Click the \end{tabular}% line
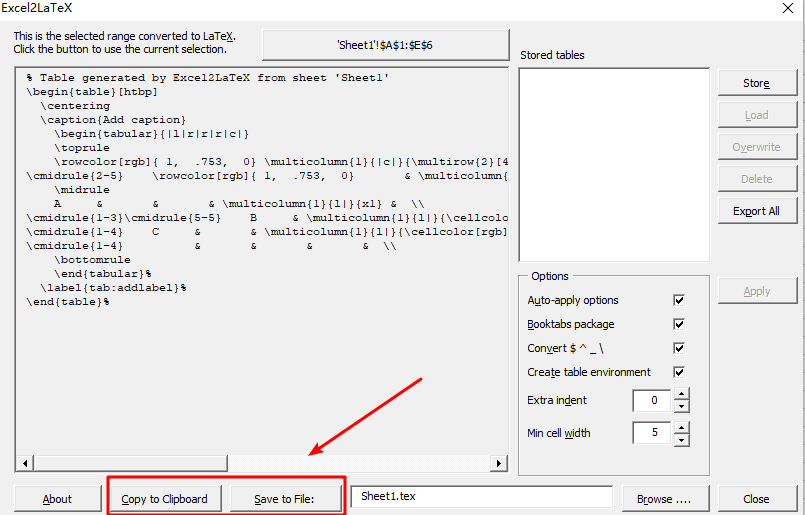 (103, 274)
